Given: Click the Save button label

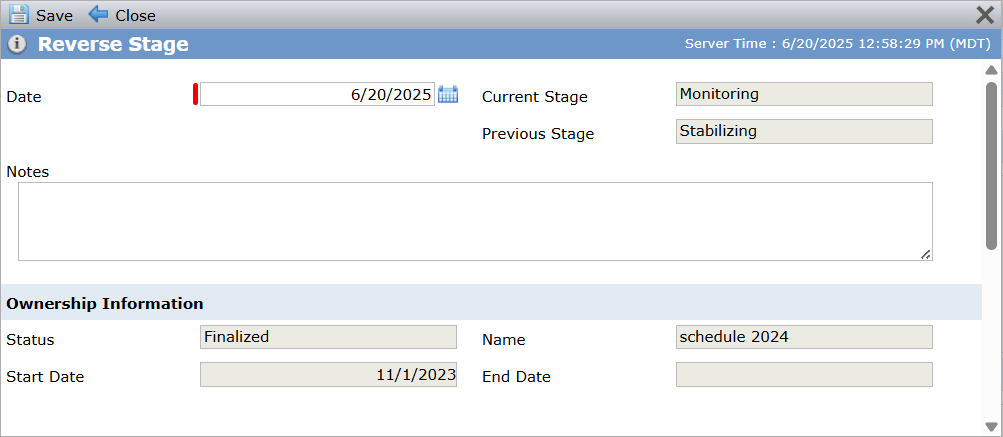Looking at the screenshot, I should (x=54, y=15).
